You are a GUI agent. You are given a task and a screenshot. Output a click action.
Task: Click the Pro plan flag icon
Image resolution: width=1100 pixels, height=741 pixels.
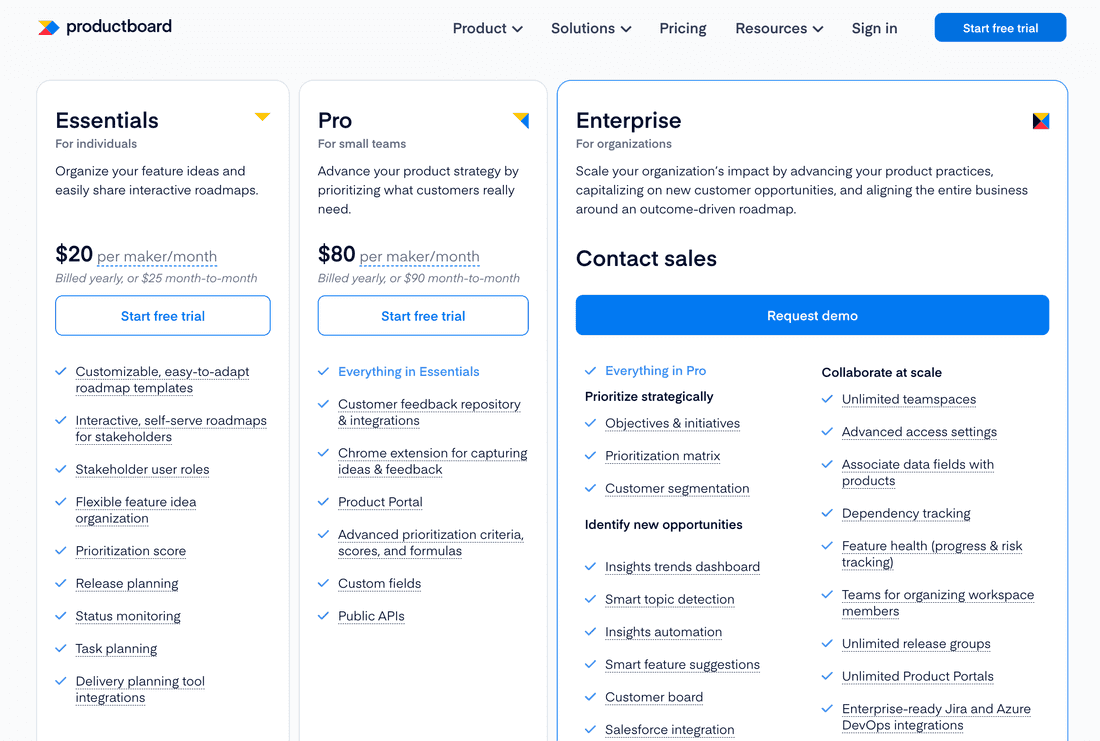point(521,119)
